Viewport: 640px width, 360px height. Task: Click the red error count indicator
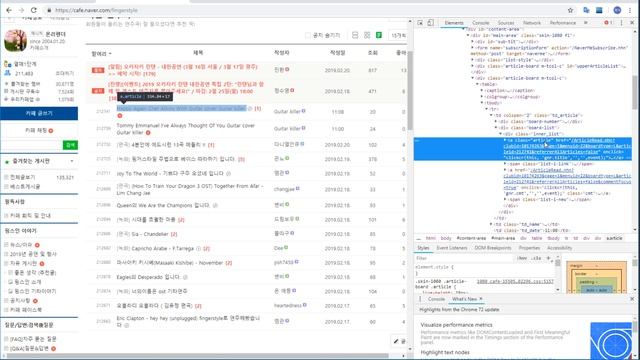(608, 23)
